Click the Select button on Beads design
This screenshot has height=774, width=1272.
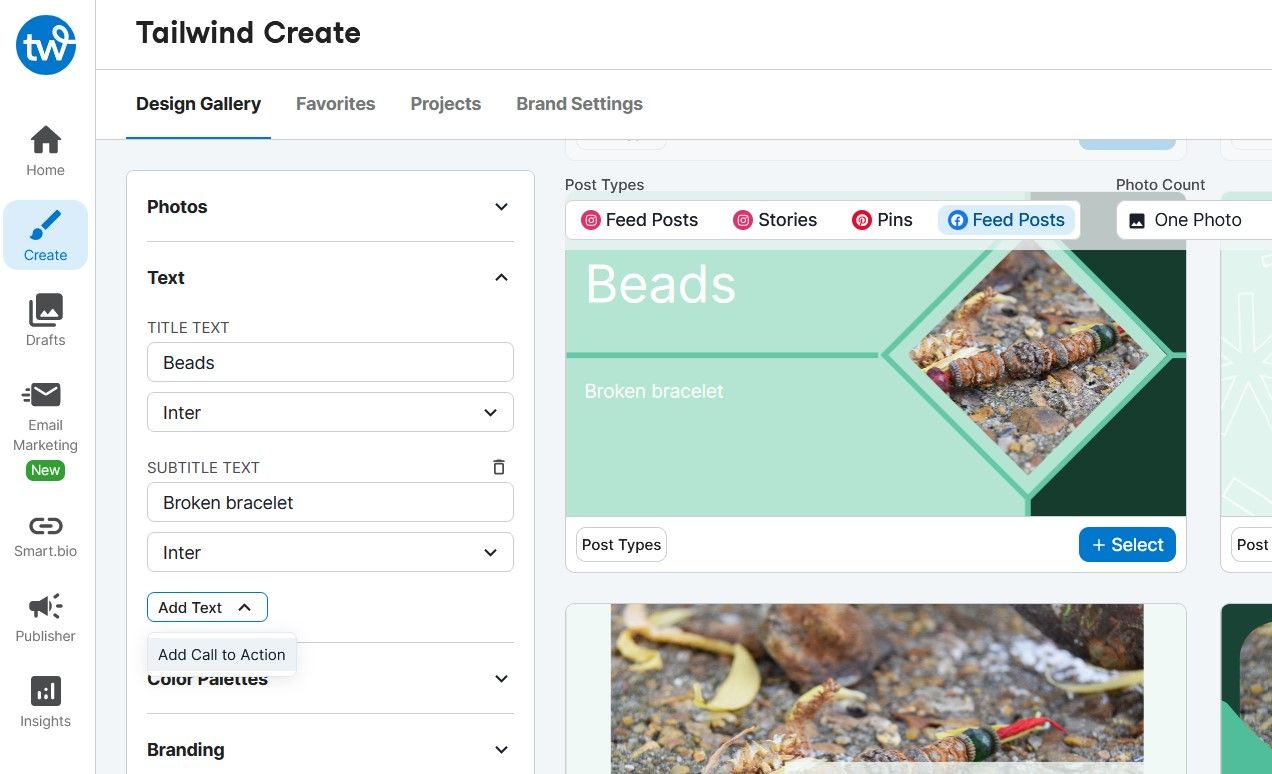(1127, 545)
